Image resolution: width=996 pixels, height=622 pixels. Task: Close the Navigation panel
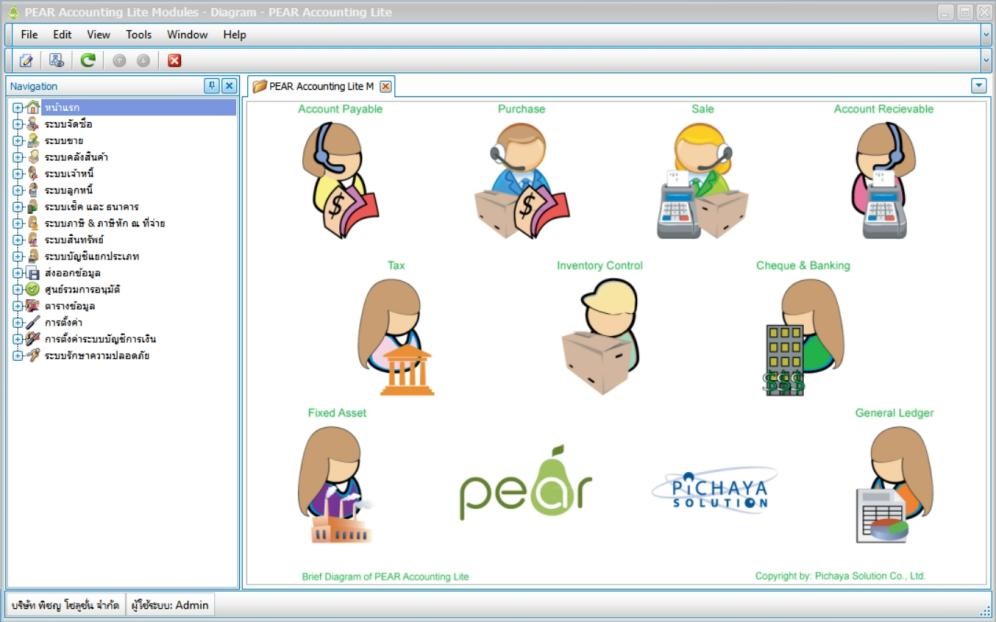[229, 86]
